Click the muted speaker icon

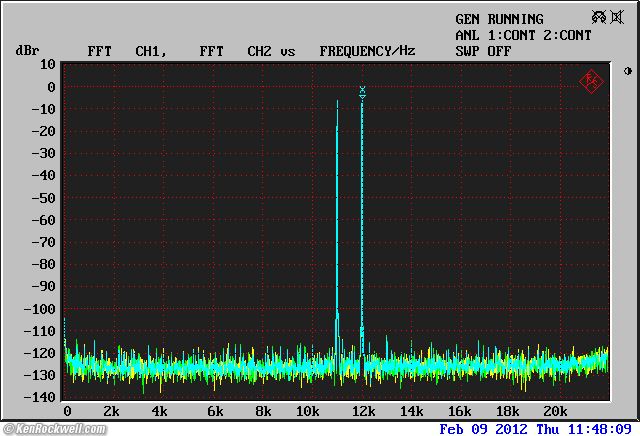click(619, 17)
